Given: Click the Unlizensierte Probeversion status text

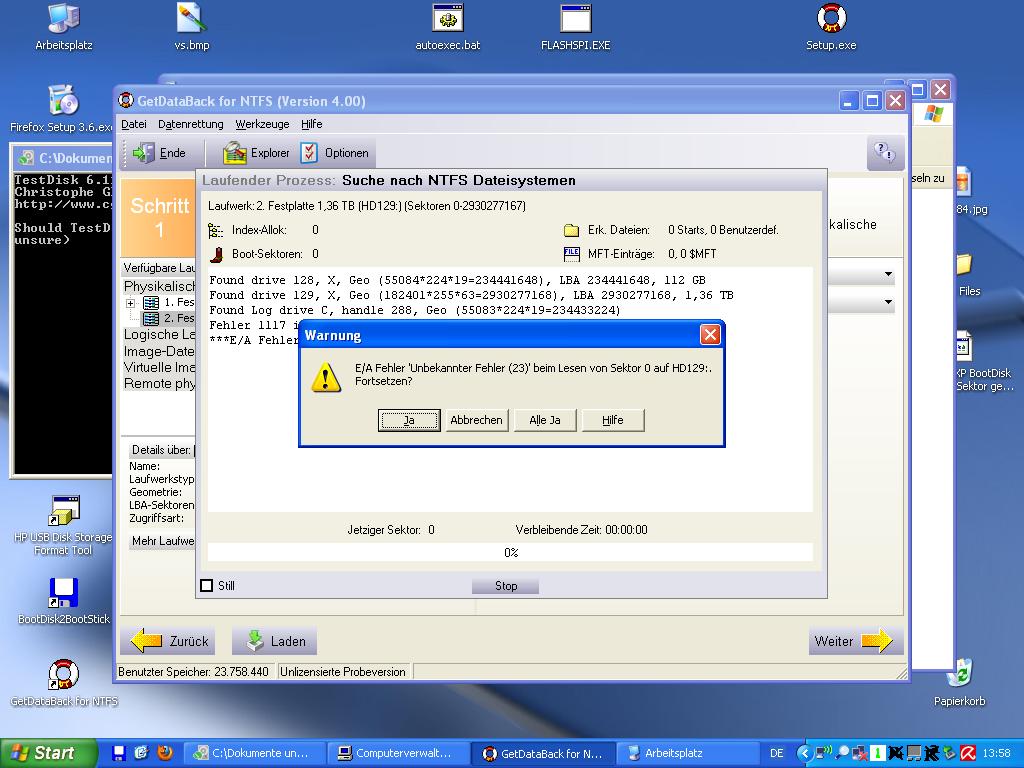Looking at the screenshot, I should (343, 671).
